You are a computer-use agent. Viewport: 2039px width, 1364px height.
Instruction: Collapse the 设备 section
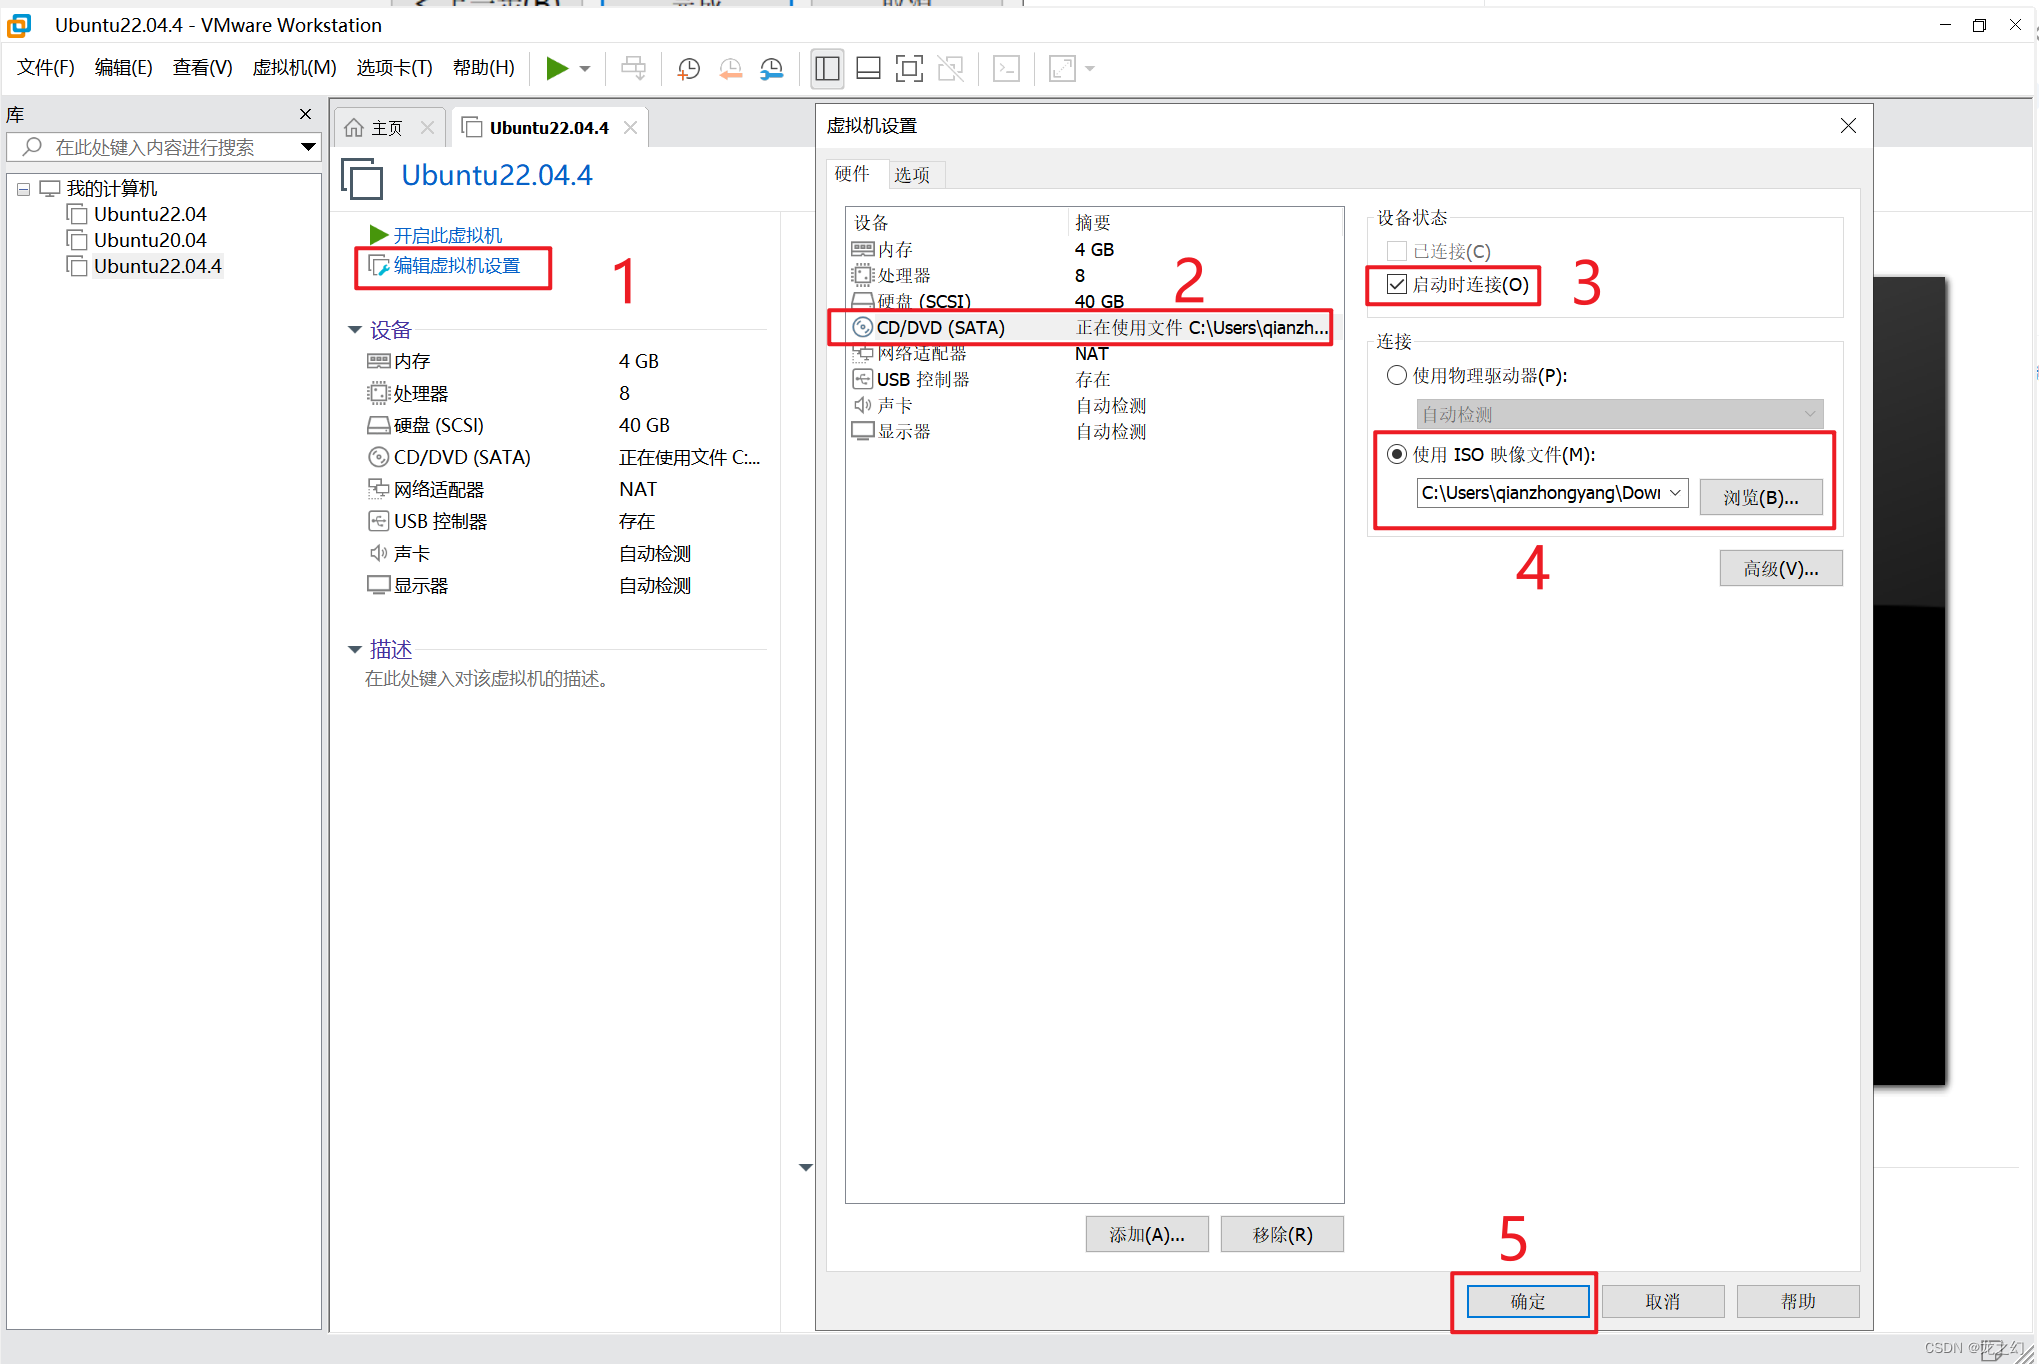354,330
